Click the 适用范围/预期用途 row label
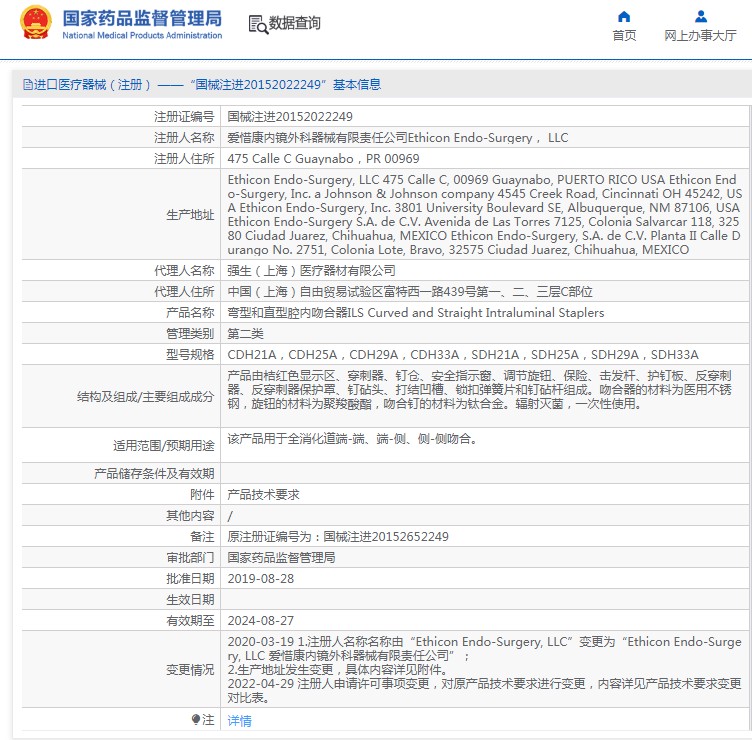This screenshot has height=740, width=752. coord(164,446)
